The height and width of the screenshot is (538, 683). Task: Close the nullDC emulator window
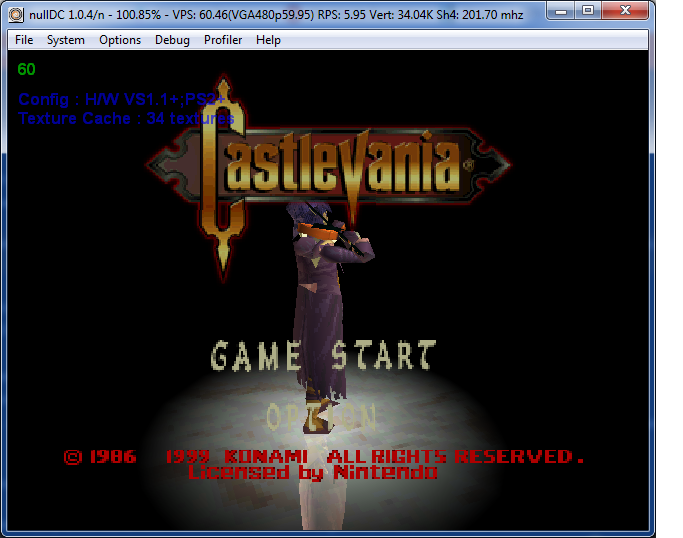(x=625, y=11)
